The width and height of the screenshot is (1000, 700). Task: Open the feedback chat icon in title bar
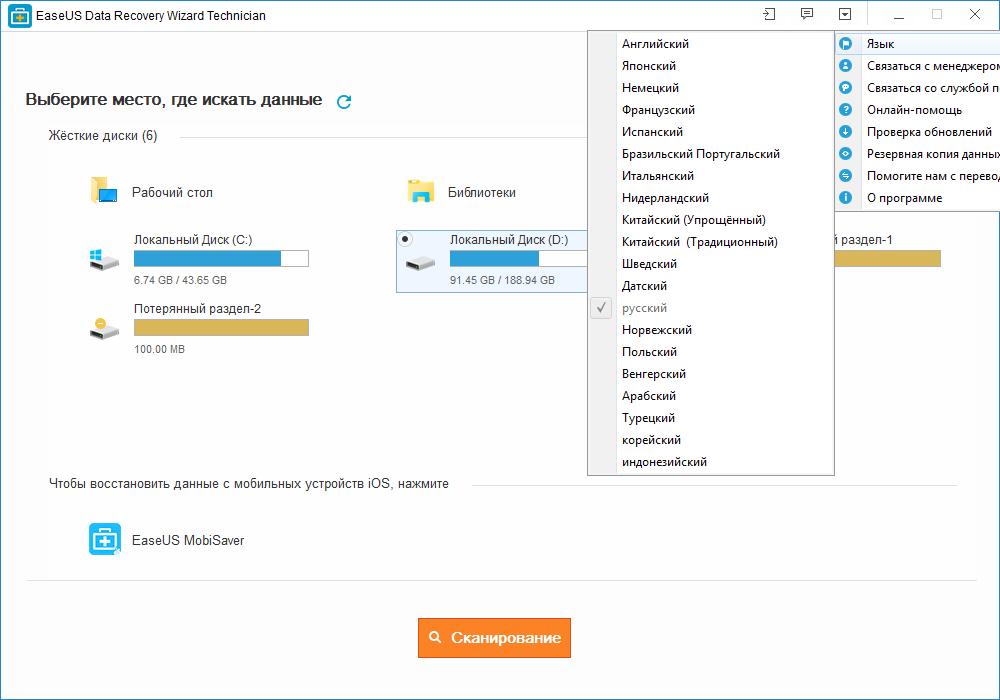coord(807,14)
